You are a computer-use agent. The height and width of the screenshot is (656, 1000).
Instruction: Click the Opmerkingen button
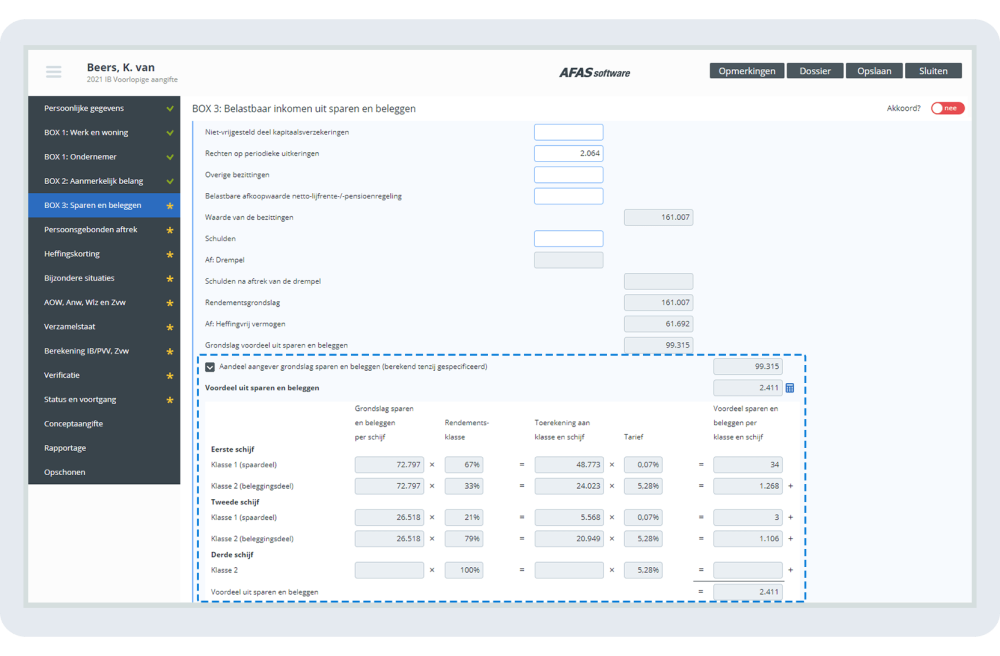pos(747,71)
